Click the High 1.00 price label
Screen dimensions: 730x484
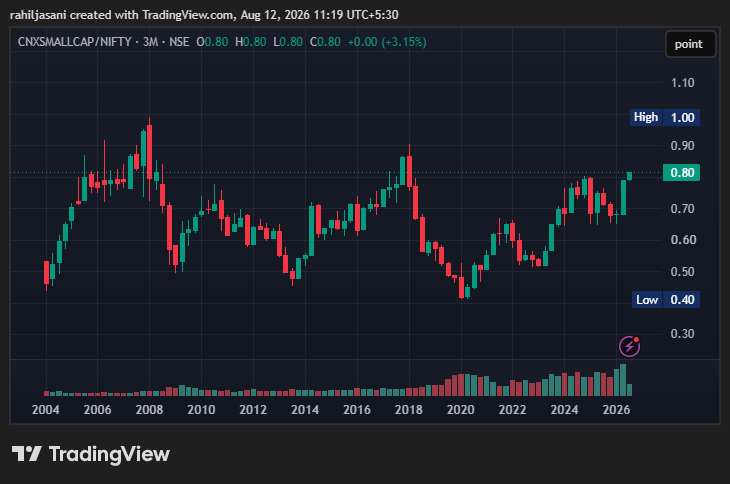pyautogui.click(x=664, y=117)
